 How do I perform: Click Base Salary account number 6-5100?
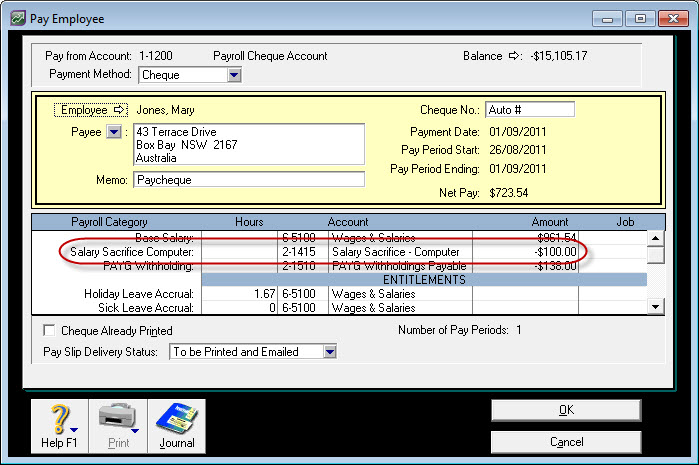point(299,238)
